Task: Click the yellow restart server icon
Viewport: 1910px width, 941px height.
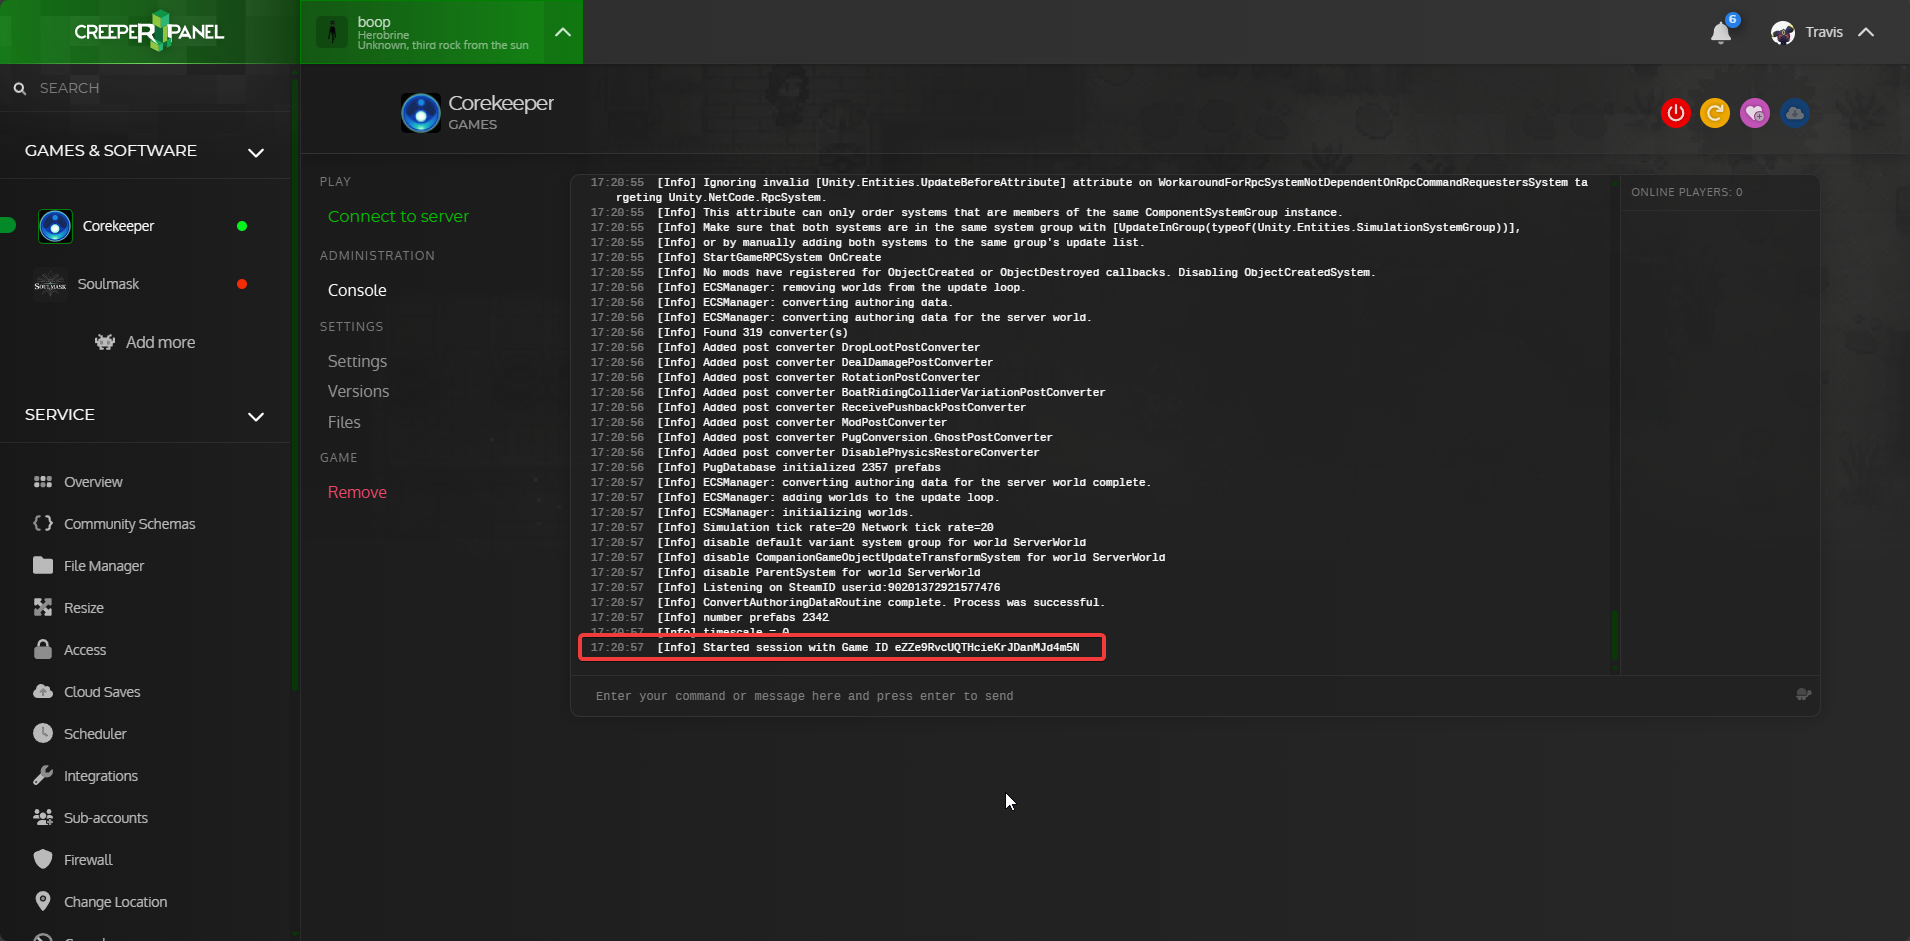Action: pyautogui.click(x=1715, y=113)
